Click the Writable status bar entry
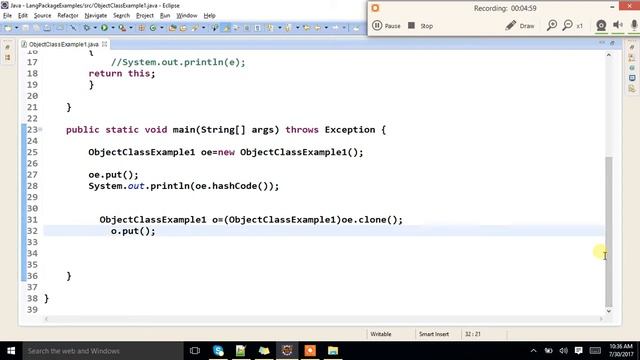The width and height of the screenshot is (640, 360). [x=381, y=334]
